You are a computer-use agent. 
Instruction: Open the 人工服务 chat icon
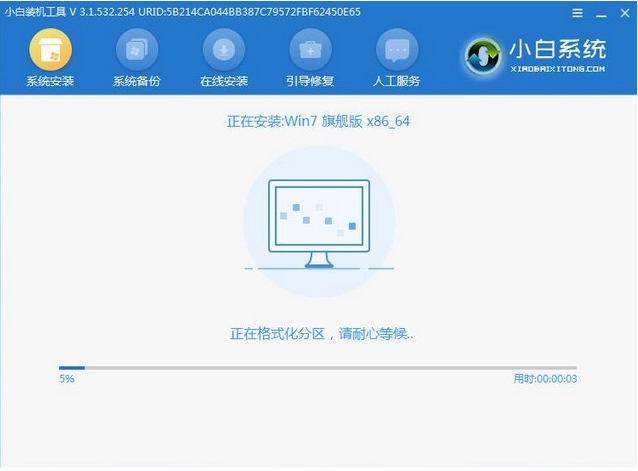(x=397, y=50)
